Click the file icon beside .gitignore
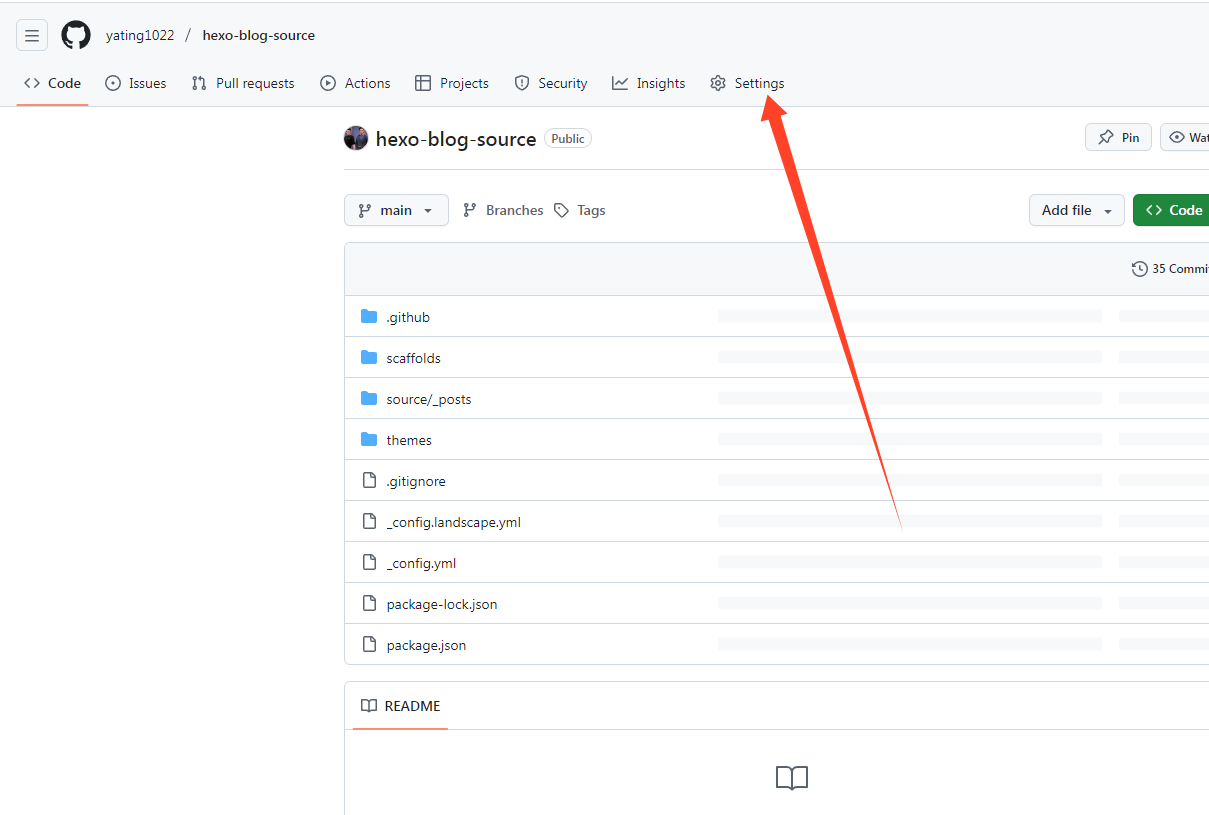This screenshot has height=815, width=1209. [x=369, y=481]
